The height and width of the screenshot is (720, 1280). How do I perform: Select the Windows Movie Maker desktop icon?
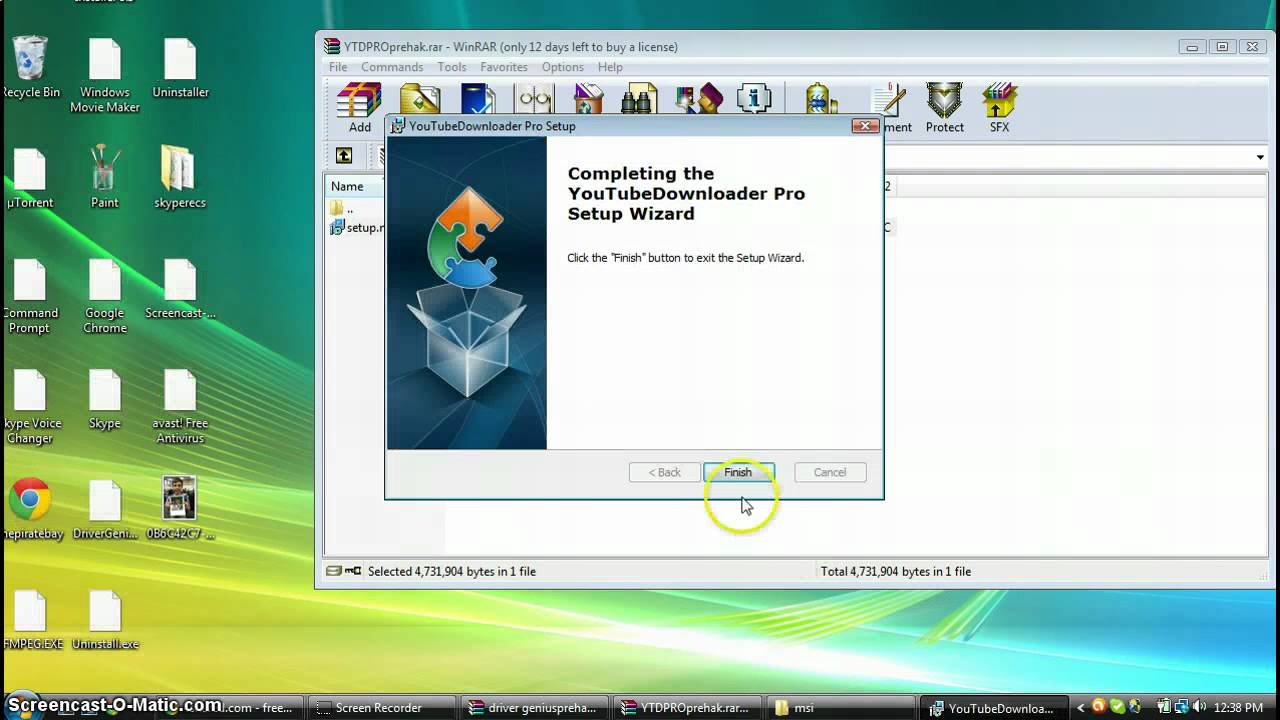(x=105, y=76)
